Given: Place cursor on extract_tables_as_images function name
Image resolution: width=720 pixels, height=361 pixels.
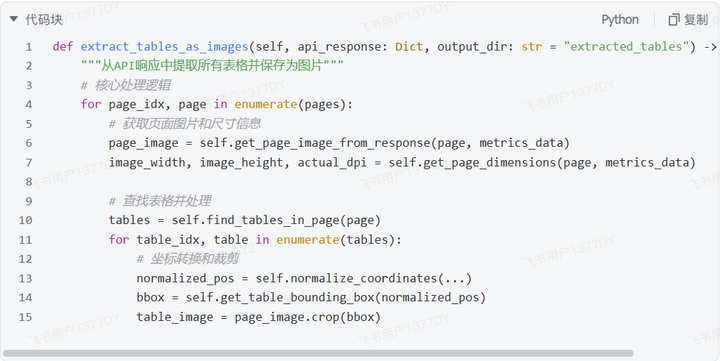Looking at the screenshot, I should tap(164, 47).
